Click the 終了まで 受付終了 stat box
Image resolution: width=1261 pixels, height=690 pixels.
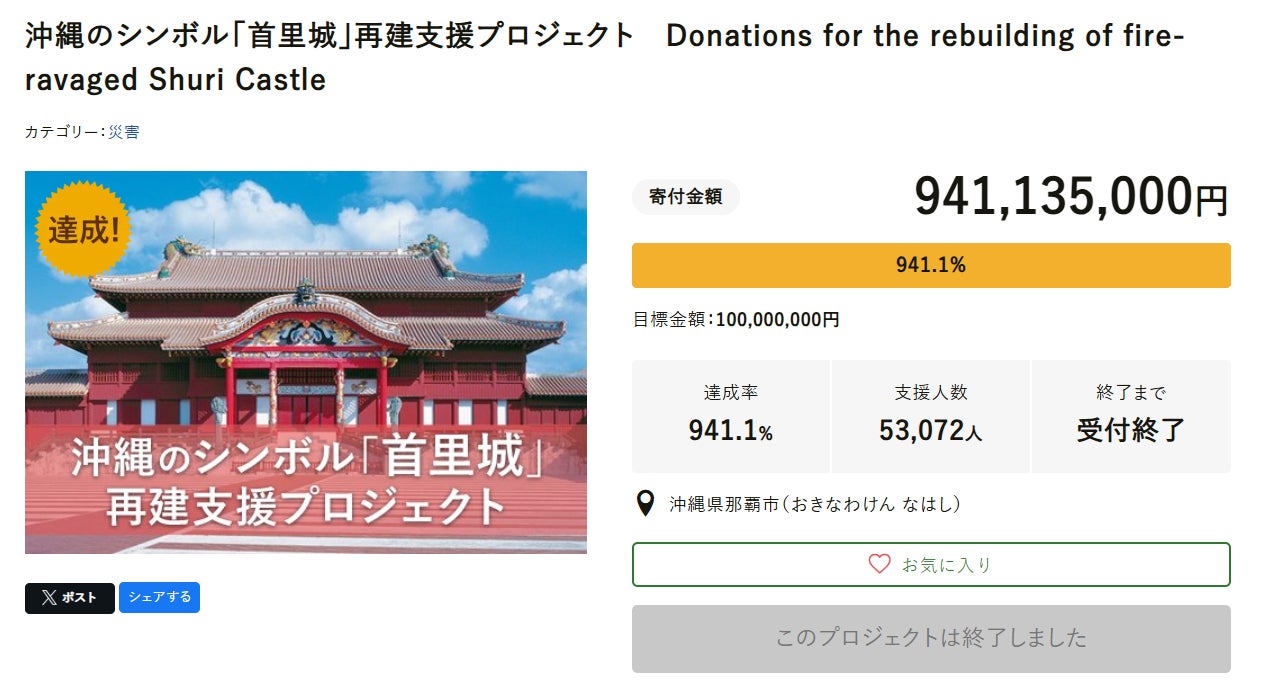(x=1131, y=416)
